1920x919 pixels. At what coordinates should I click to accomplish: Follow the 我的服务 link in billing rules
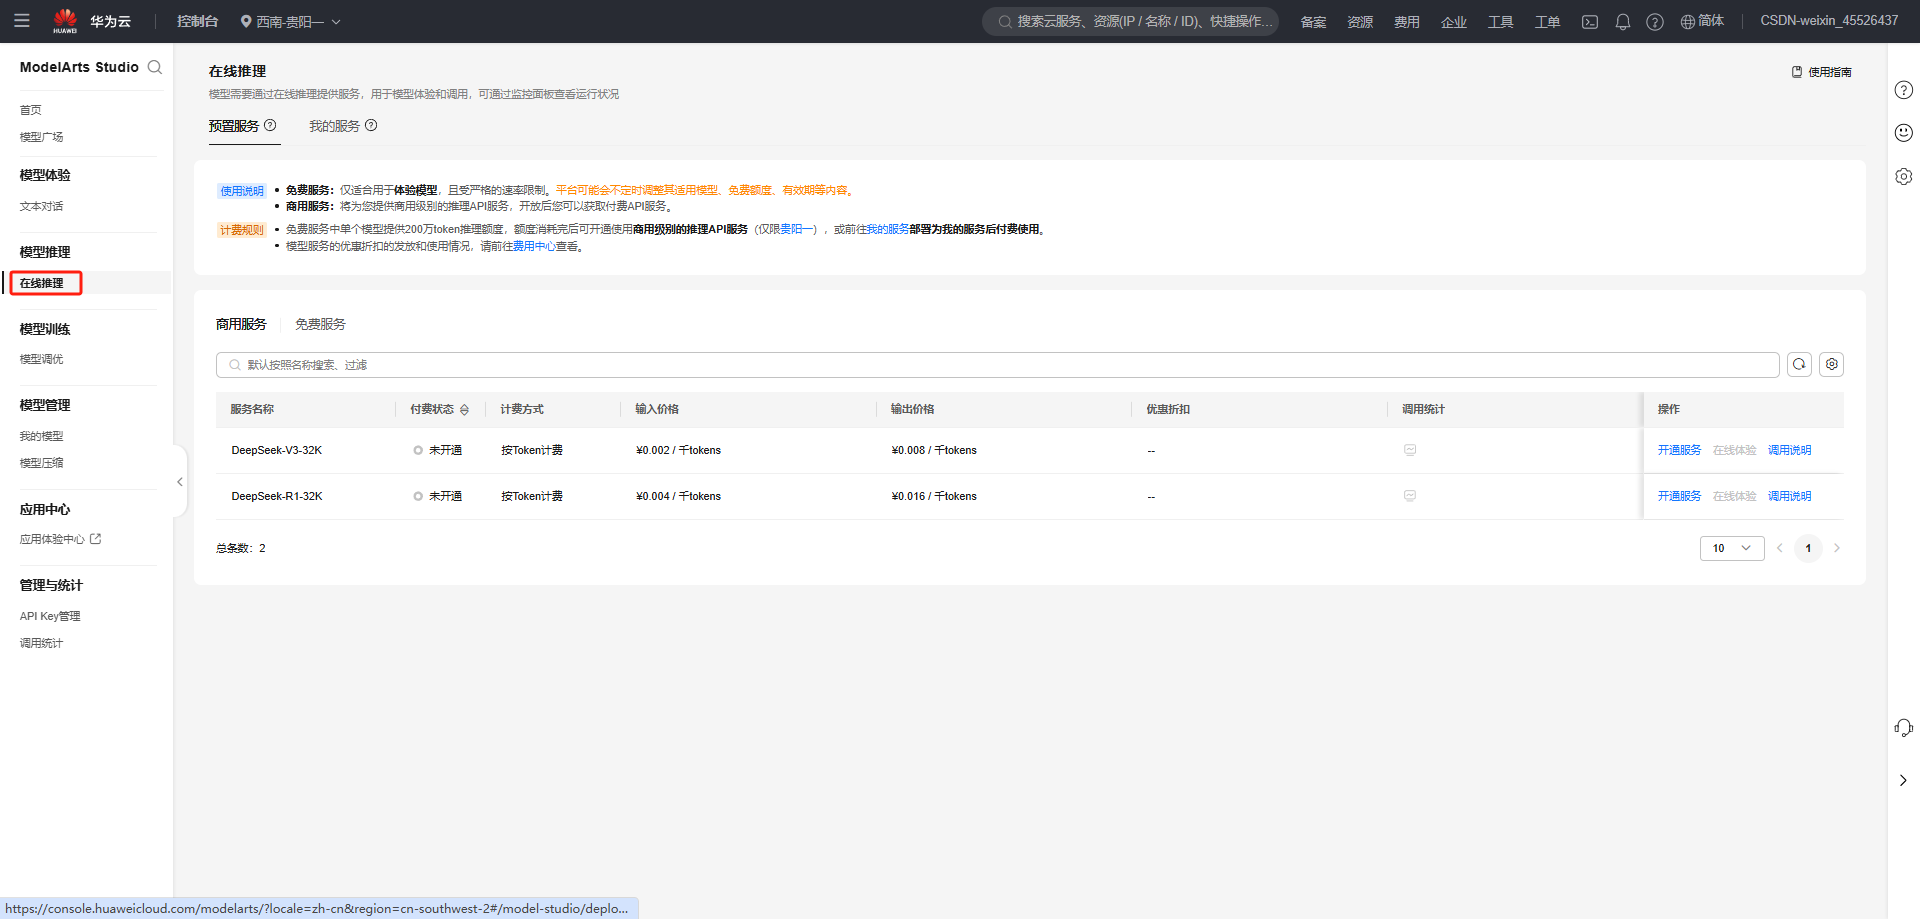[888, 229]
